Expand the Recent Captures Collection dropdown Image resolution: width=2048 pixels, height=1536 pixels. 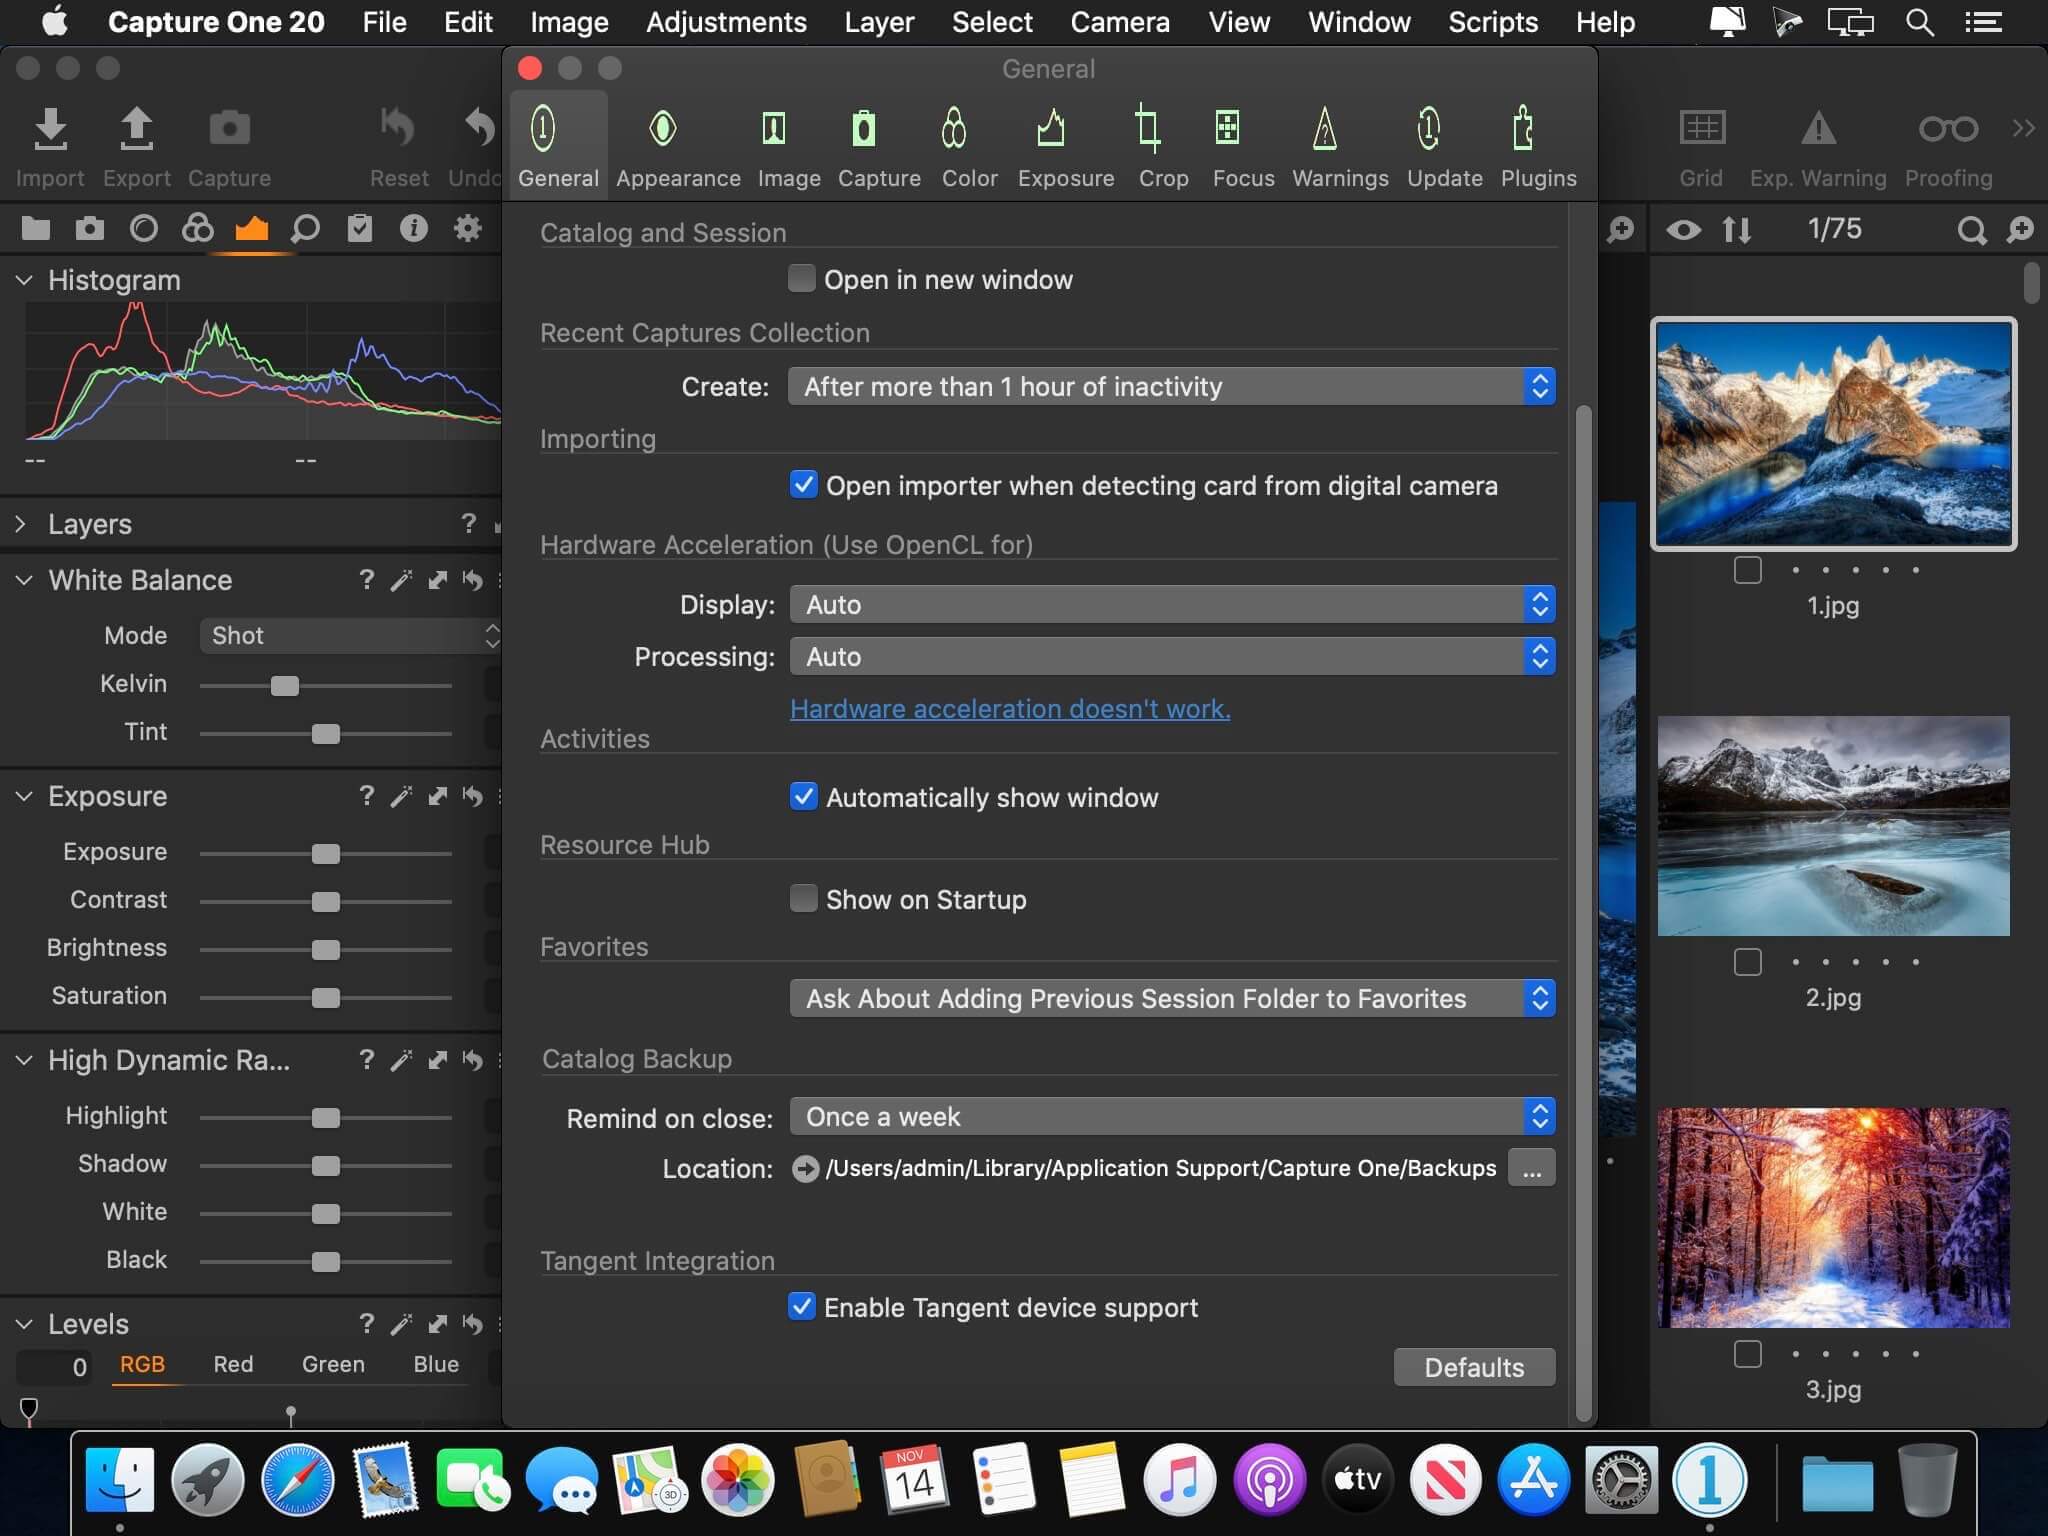click(x=1172, y=386)
